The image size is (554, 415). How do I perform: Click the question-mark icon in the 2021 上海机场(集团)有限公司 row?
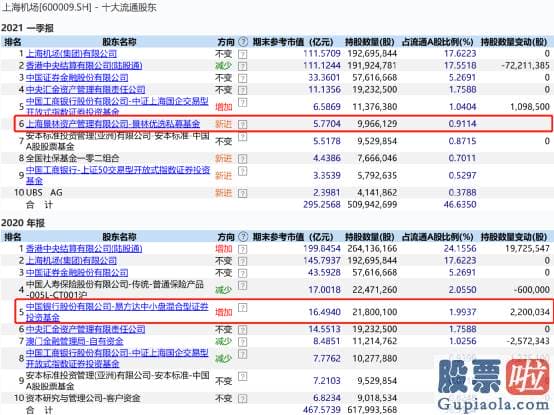(x=243, y=54)
